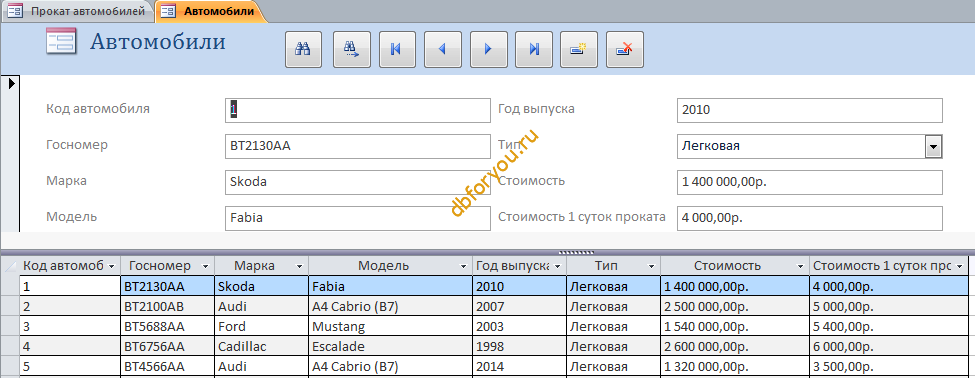
Task: Click the Код автомобиля input field
Action: (x=358, y=110)
